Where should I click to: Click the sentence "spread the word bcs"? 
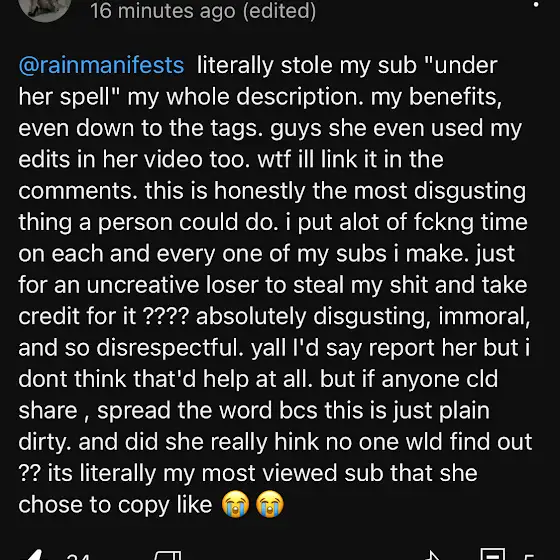tap(208, 411)
